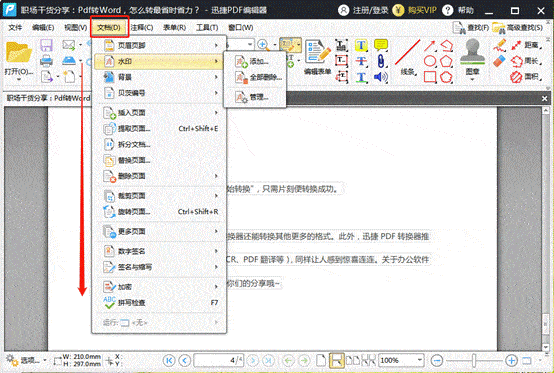Click the 打开(O) folder icon

18,52
